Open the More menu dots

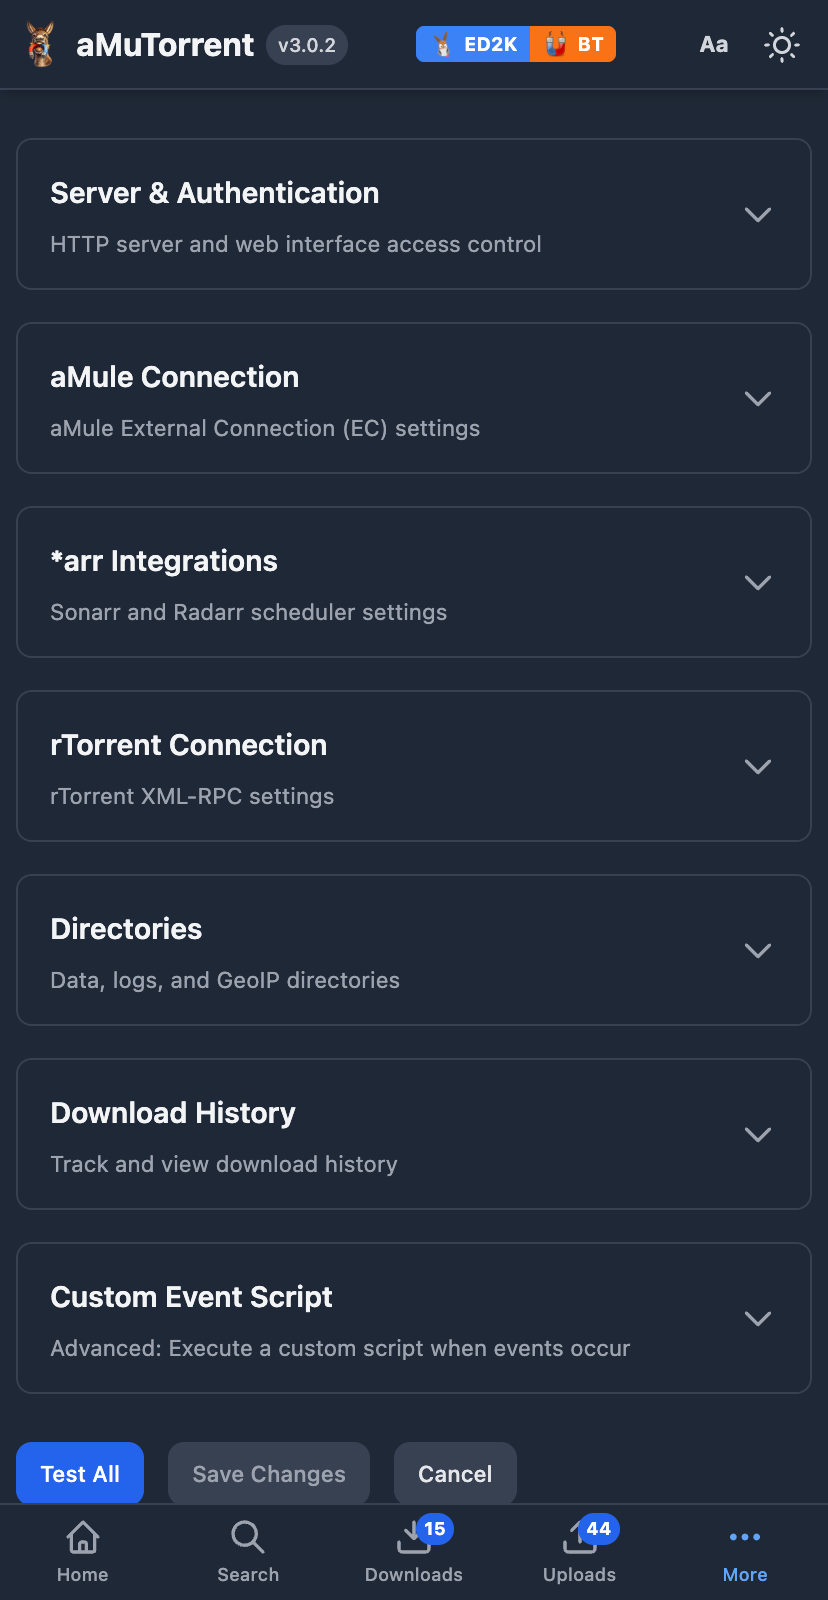[x=745, y=1537]
